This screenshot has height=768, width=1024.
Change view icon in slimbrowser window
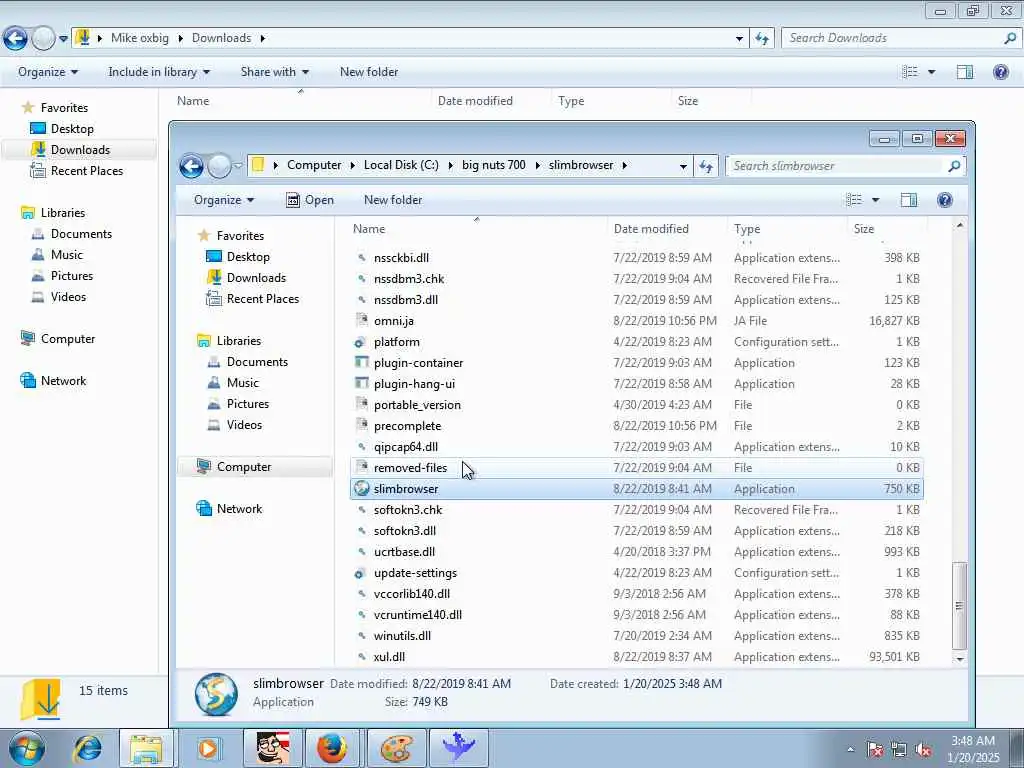[854, 200]
